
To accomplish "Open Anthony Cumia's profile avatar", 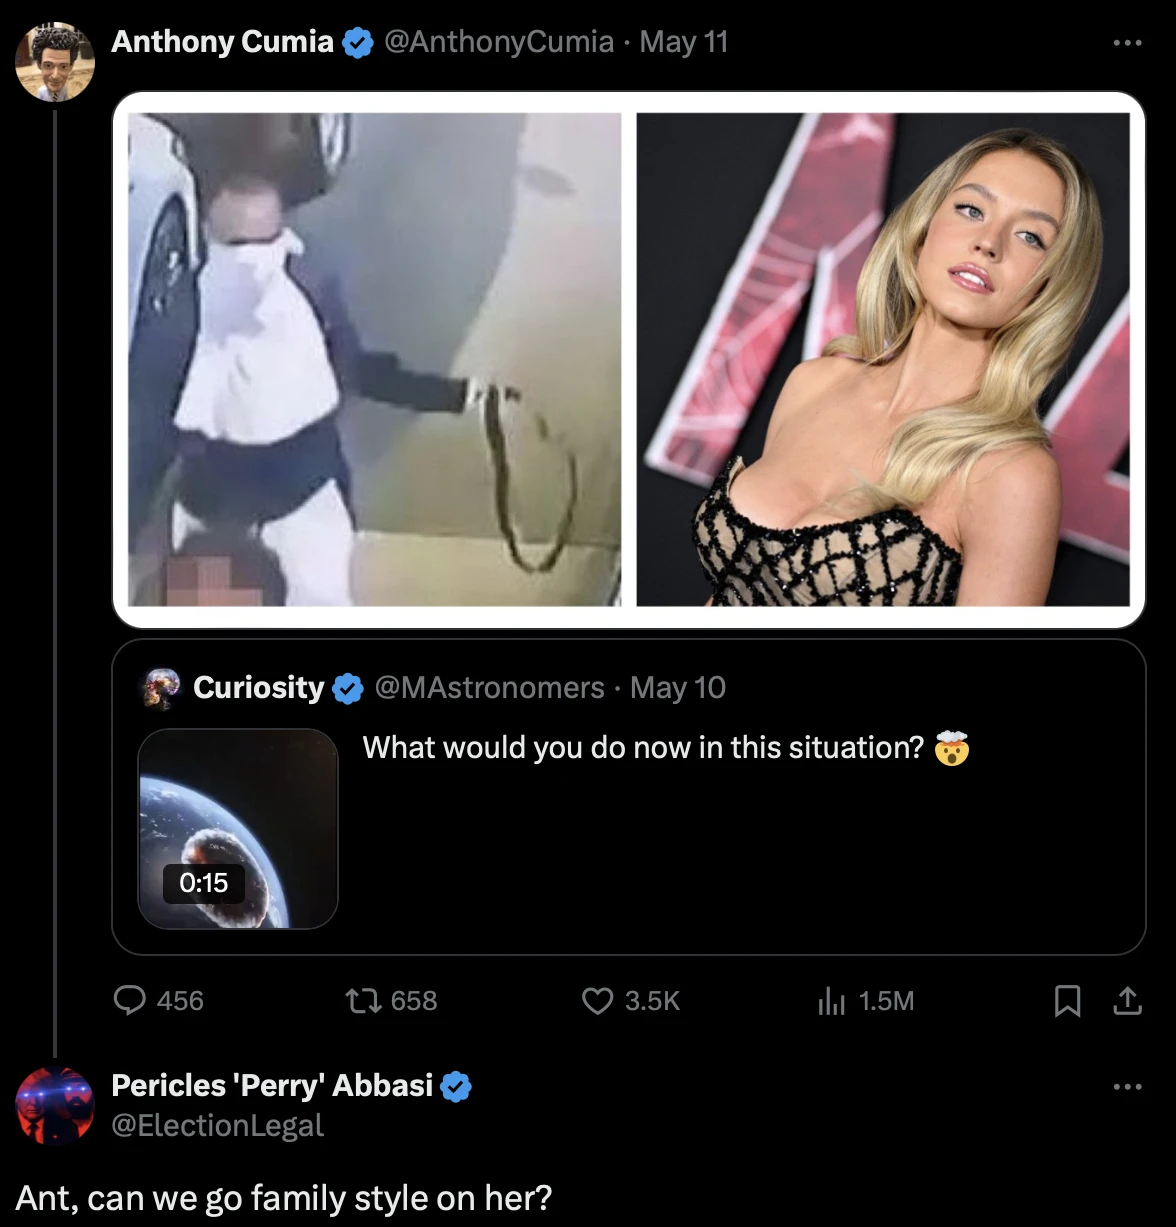I will [x=55, y=62].
